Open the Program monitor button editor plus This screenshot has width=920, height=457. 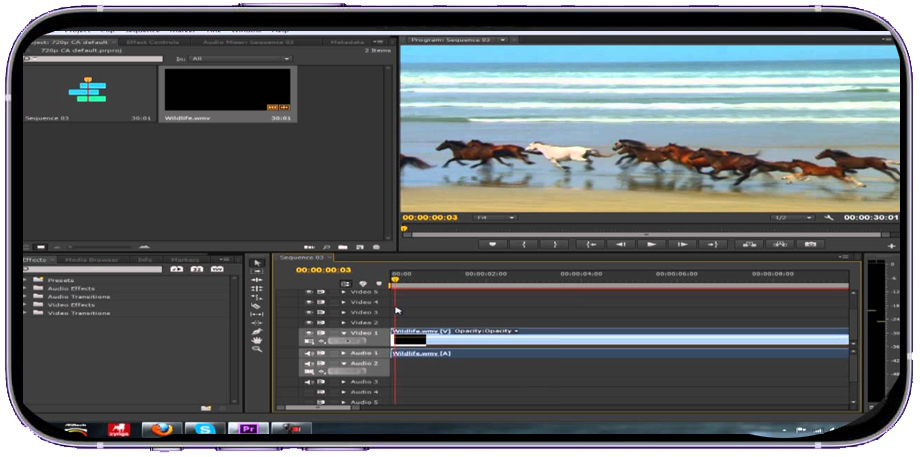click(x=891, y=246)
